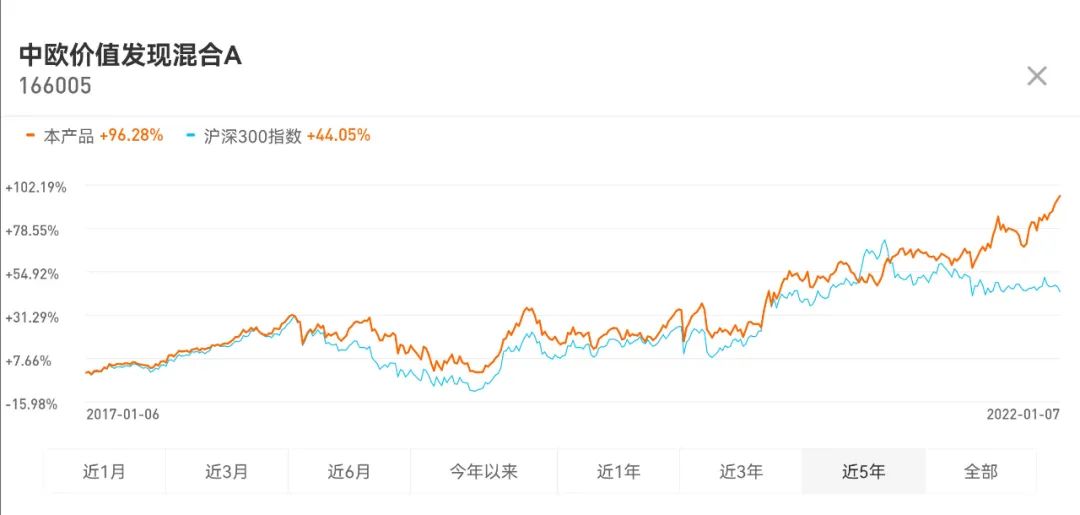Screen dimensions: 1080x515
Task: Switch to 近3月 time range
Action: [x=227, y=472]
